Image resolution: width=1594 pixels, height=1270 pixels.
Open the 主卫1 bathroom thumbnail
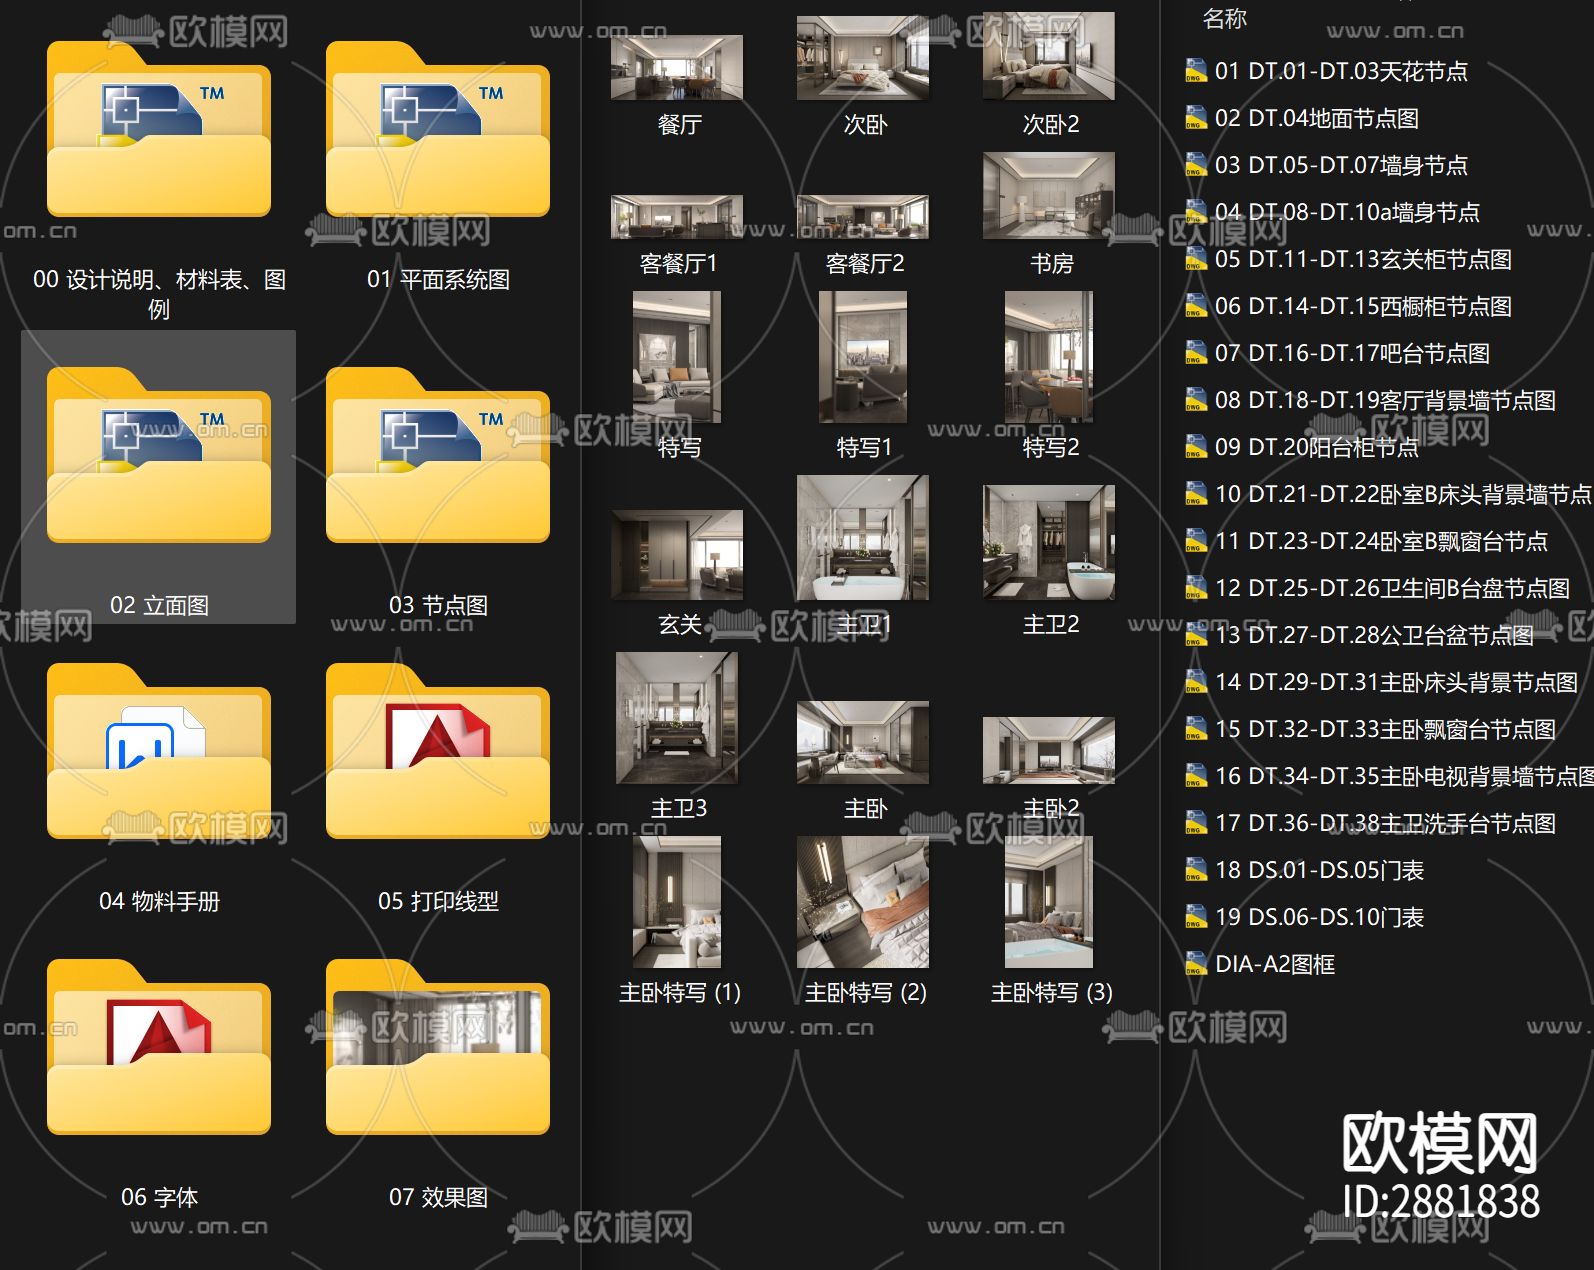pos(863,538)
